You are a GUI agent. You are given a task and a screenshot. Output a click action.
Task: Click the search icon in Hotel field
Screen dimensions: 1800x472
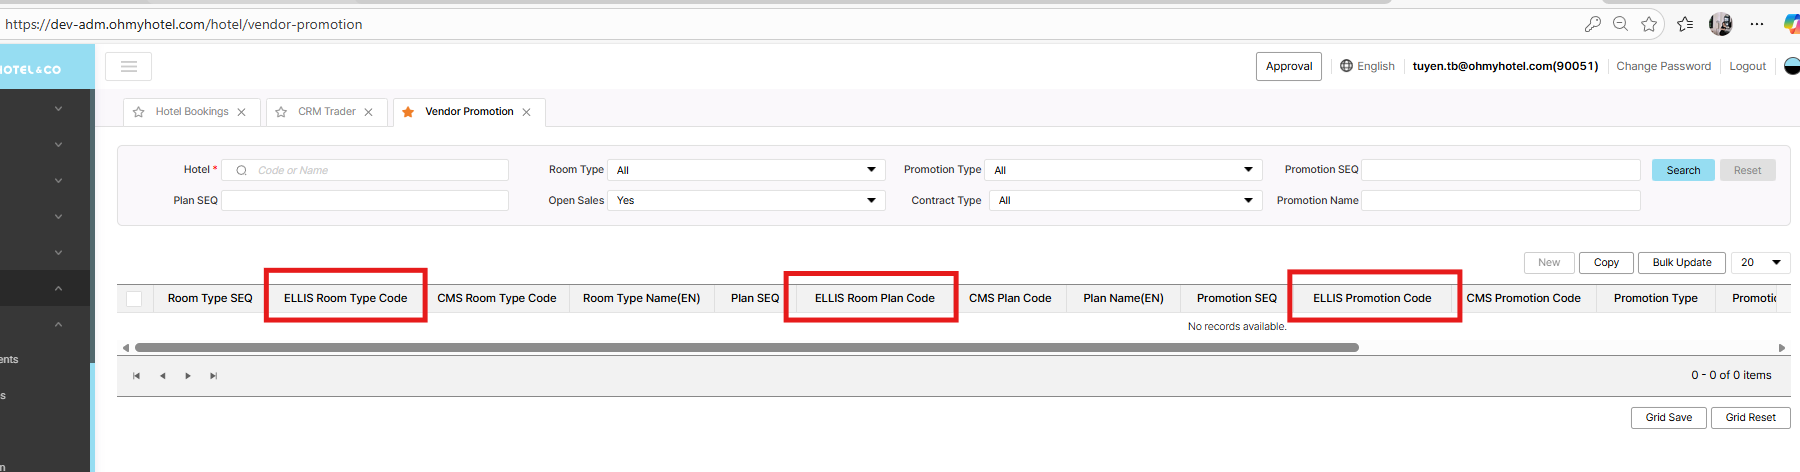pos(241,170)
